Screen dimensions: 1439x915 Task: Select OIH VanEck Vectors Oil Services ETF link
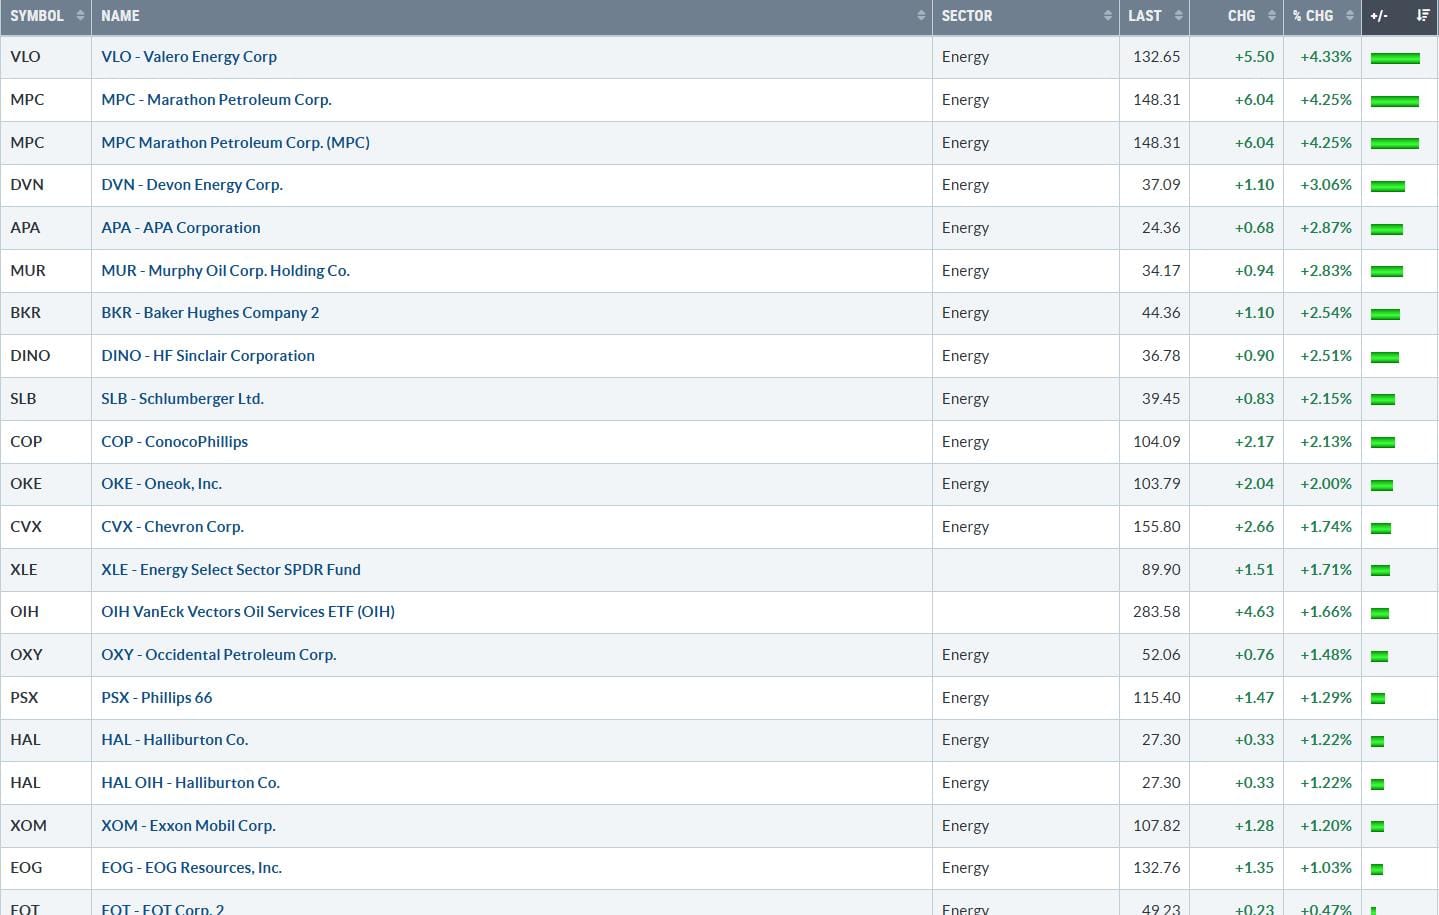click(248, 612)
